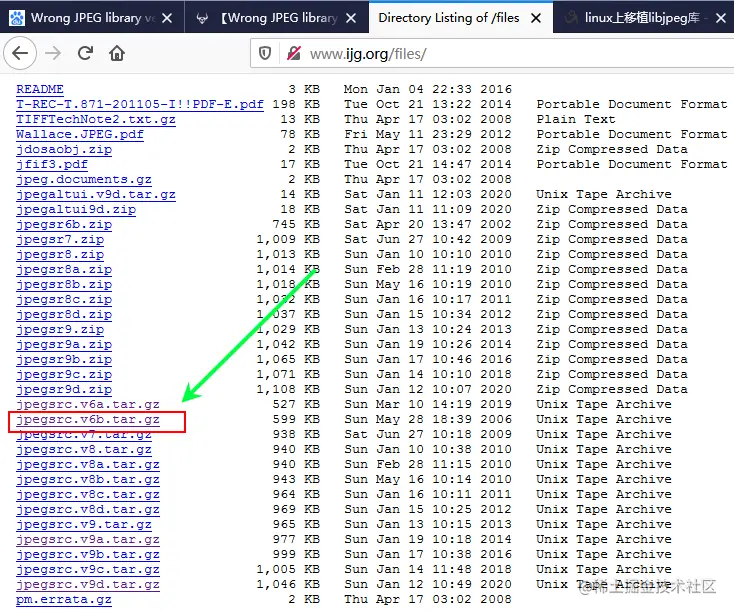The height and width of the screenshot is (613, 734).
Task: Download jpegsr7.zip
Action: [x=60, y=239]
